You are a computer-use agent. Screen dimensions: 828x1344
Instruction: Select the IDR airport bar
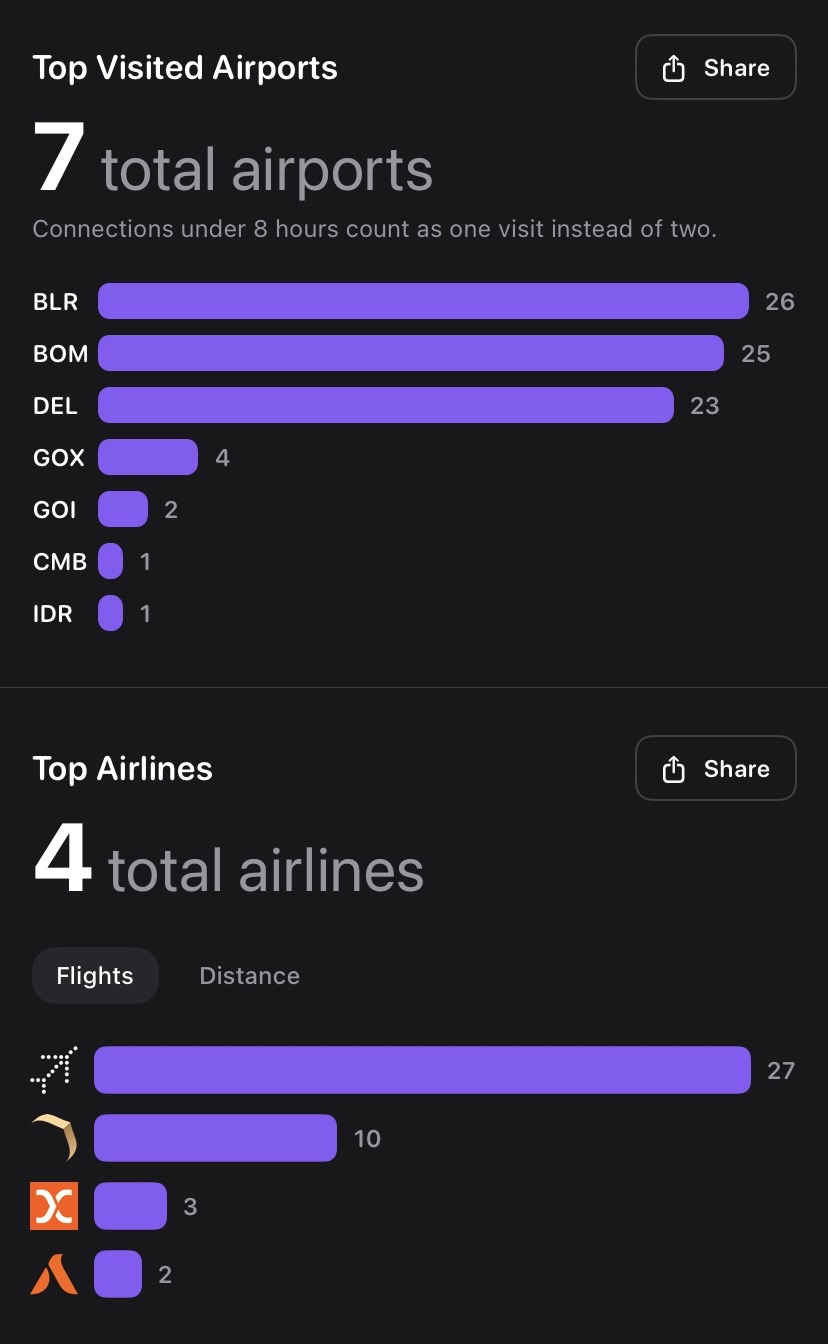click(110, 613)
